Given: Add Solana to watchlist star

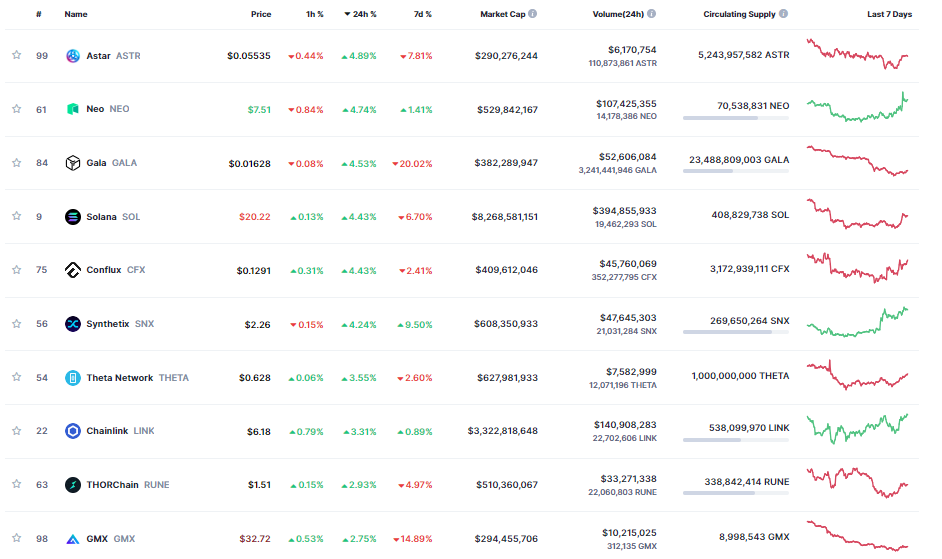Looking at the screenshot, I should [x=17, y=216].
